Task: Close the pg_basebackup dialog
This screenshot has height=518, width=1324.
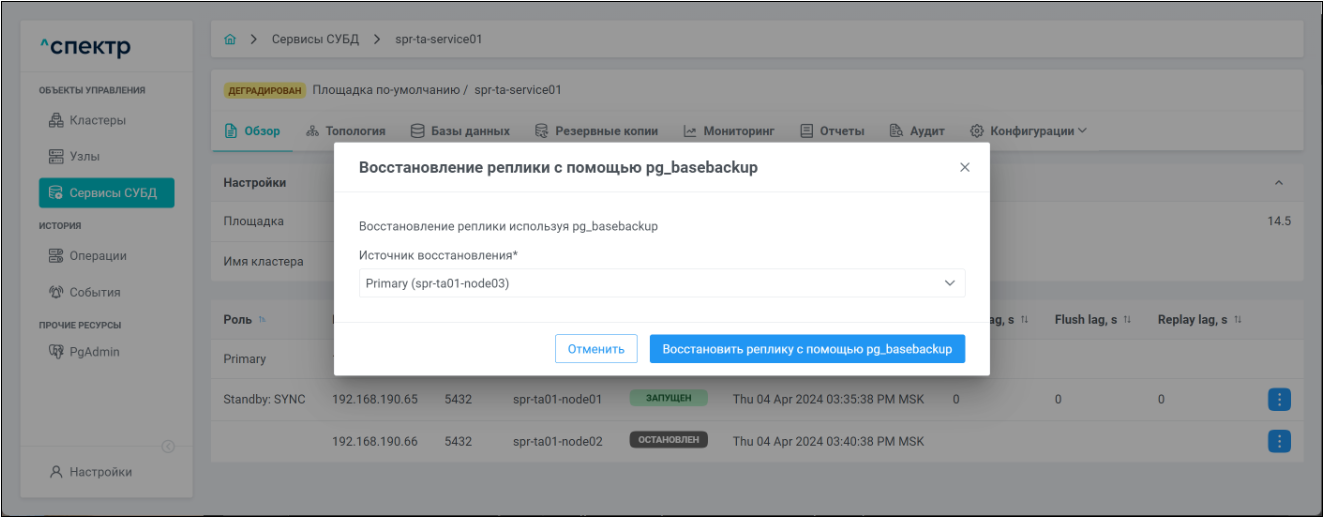Action: click(964, 168)
